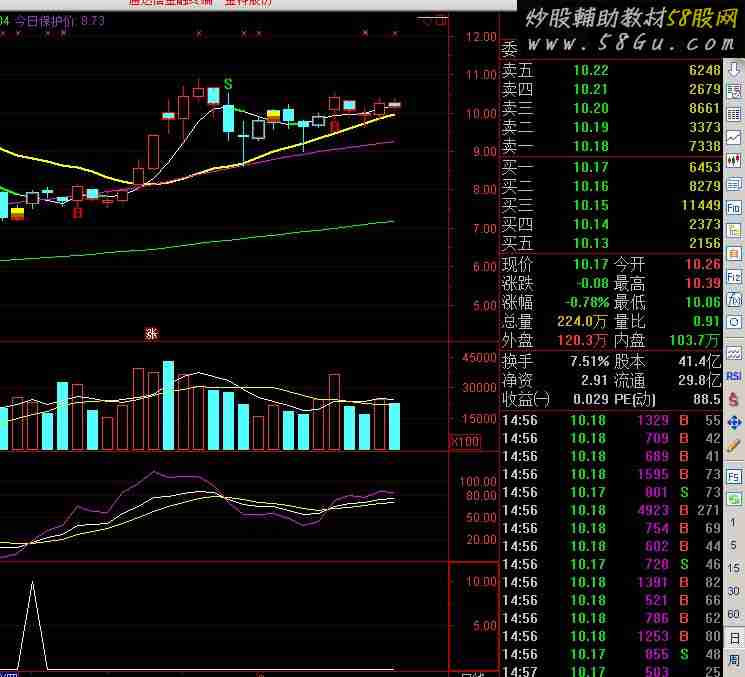Click the 委 label above the order book
Viewport: 745px width, 677px height.
click(x=510, y=50)
